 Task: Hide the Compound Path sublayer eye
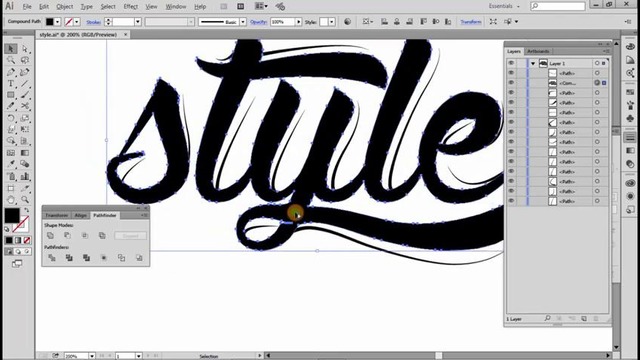tap(511, 83)
